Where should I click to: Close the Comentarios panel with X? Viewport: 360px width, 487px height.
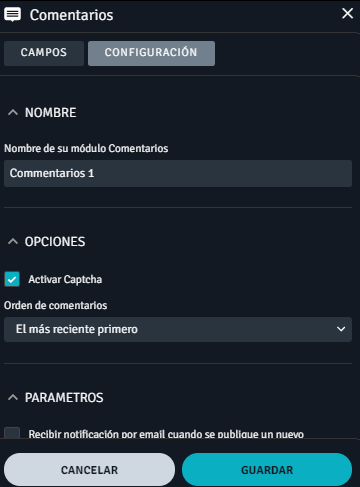pyautogui.click(x=347, y=13)
